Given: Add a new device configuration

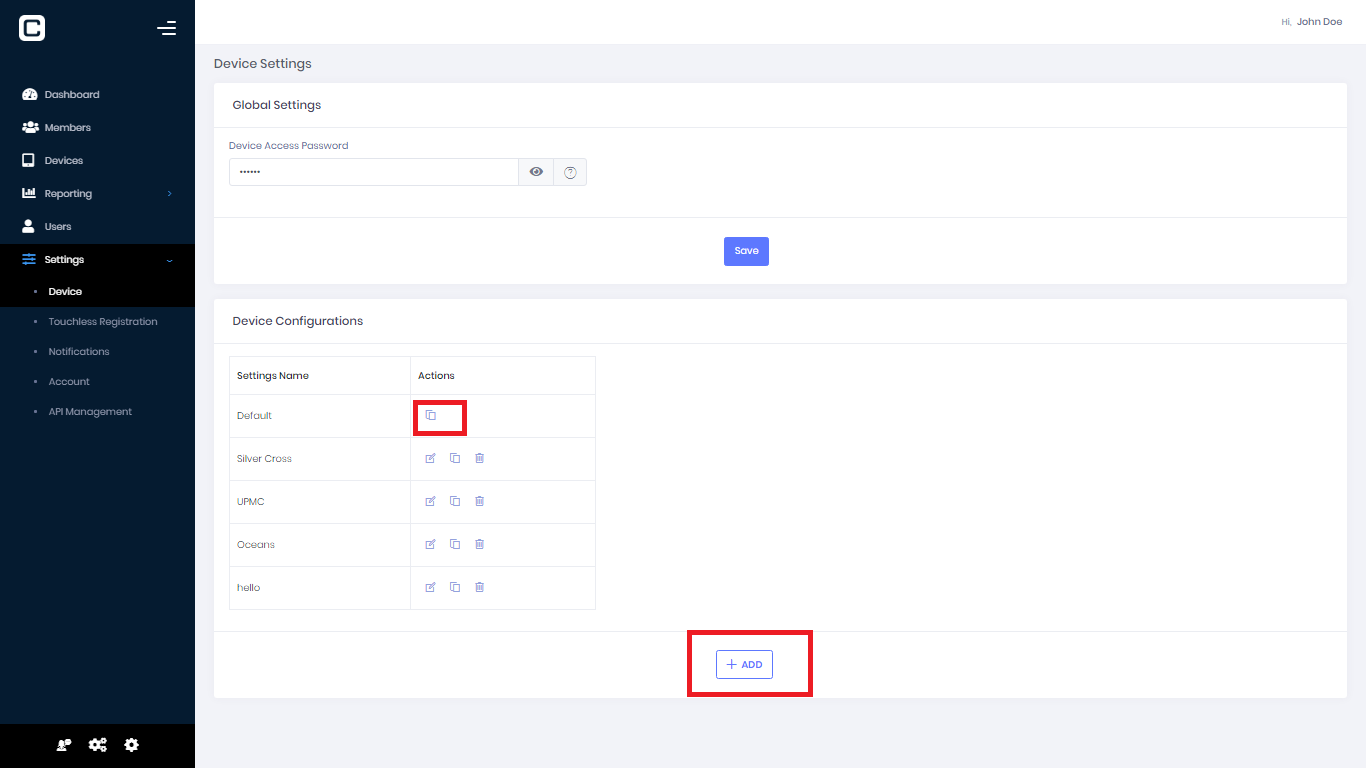Looking at the screenshot, I should pos(744,664).
